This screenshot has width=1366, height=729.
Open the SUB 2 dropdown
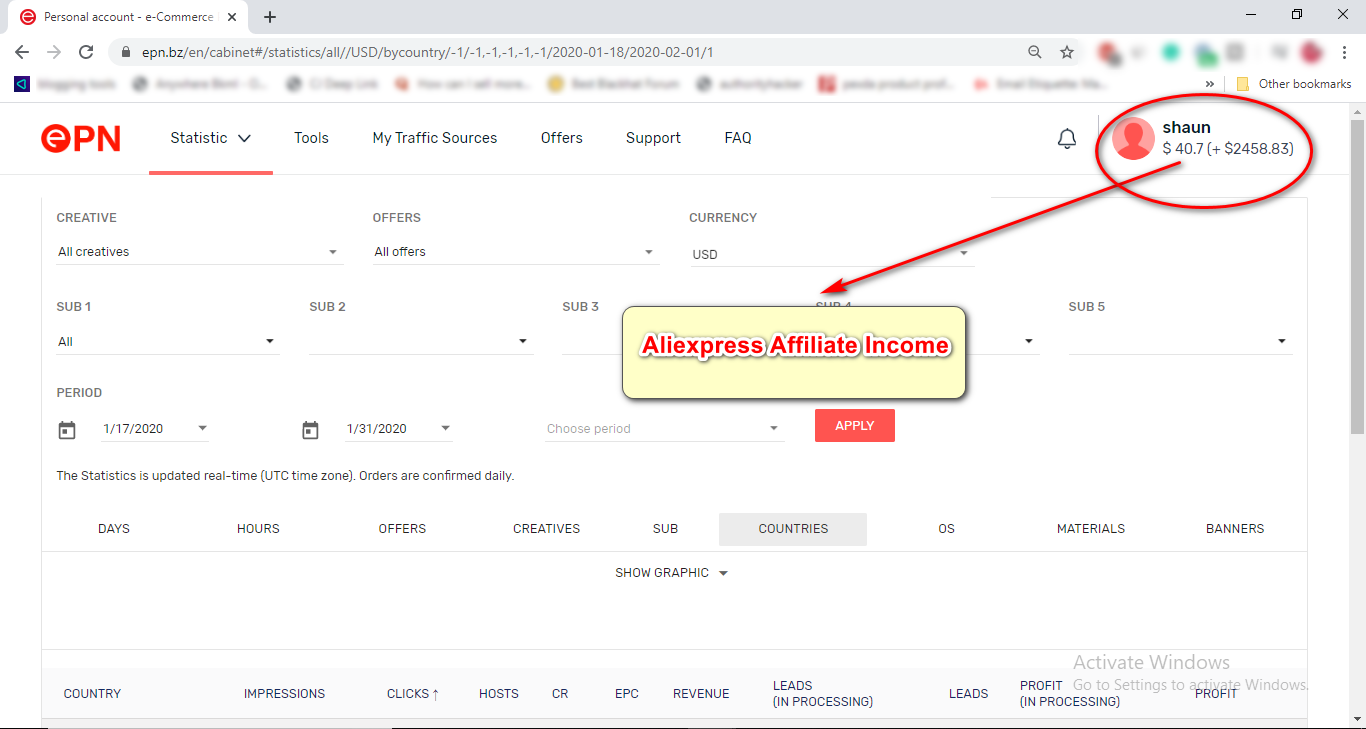tap(421, 342)
